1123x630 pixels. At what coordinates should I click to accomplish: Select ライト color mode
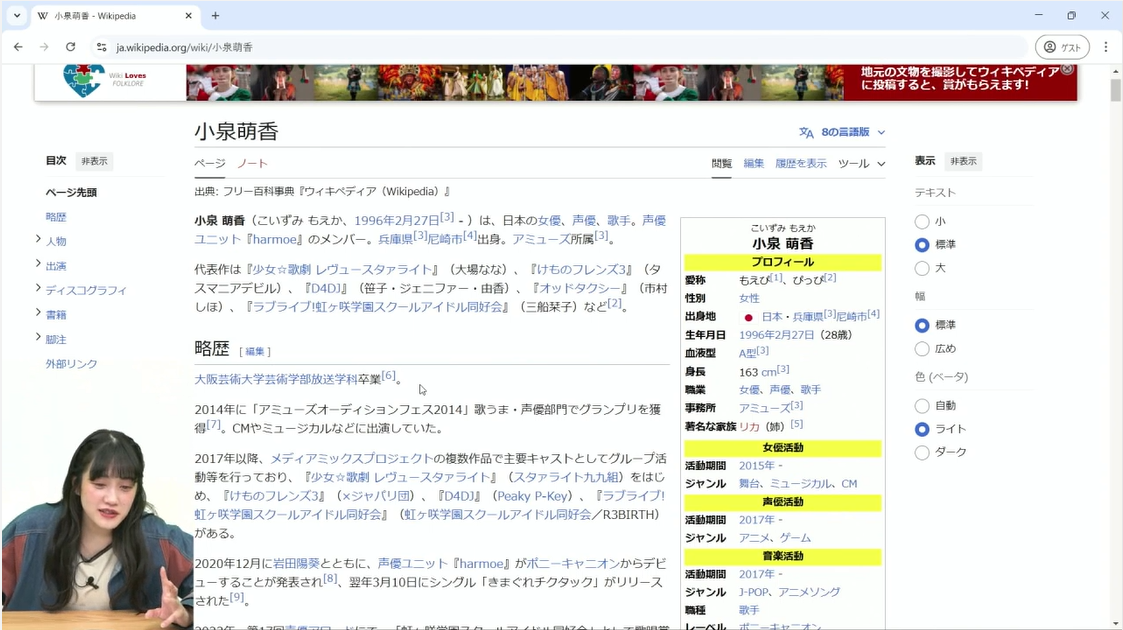point(922,429)
